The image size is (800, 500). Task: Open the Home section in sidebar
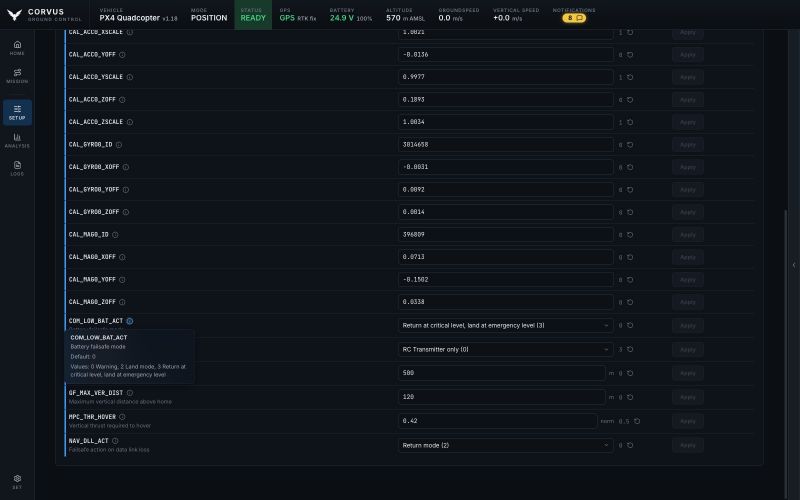pos(17,48)
